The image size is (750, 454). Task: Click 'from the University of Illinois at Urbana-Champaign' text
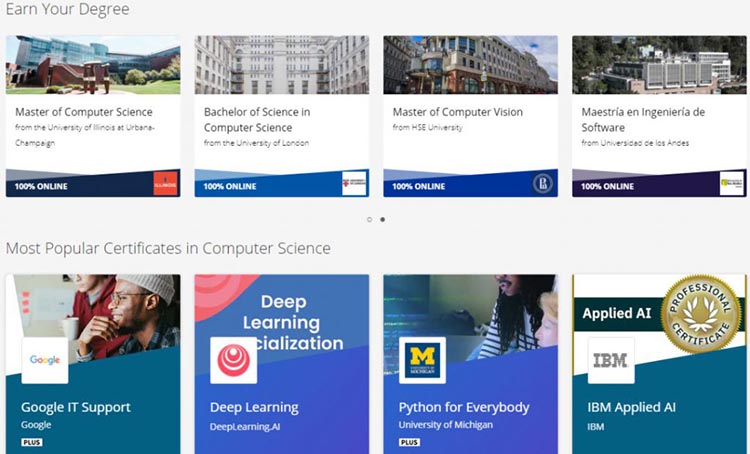tap(85, 135)
